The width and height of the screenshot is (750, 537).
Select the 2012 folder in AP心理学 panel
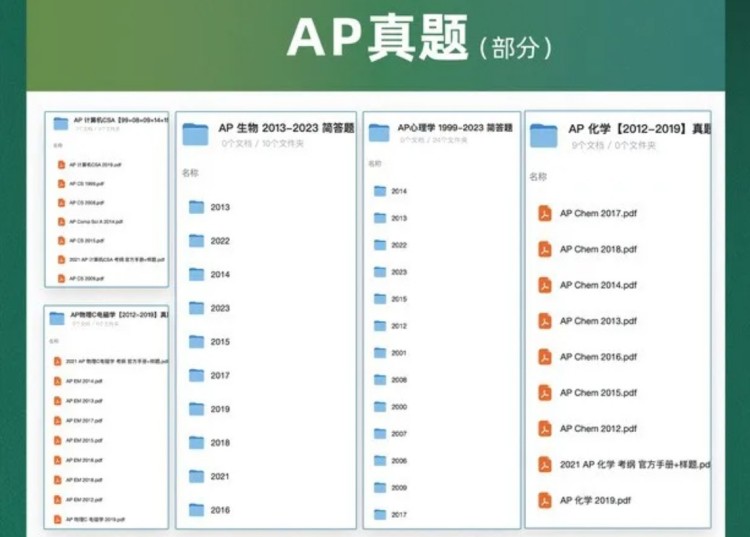pos(398,326)
